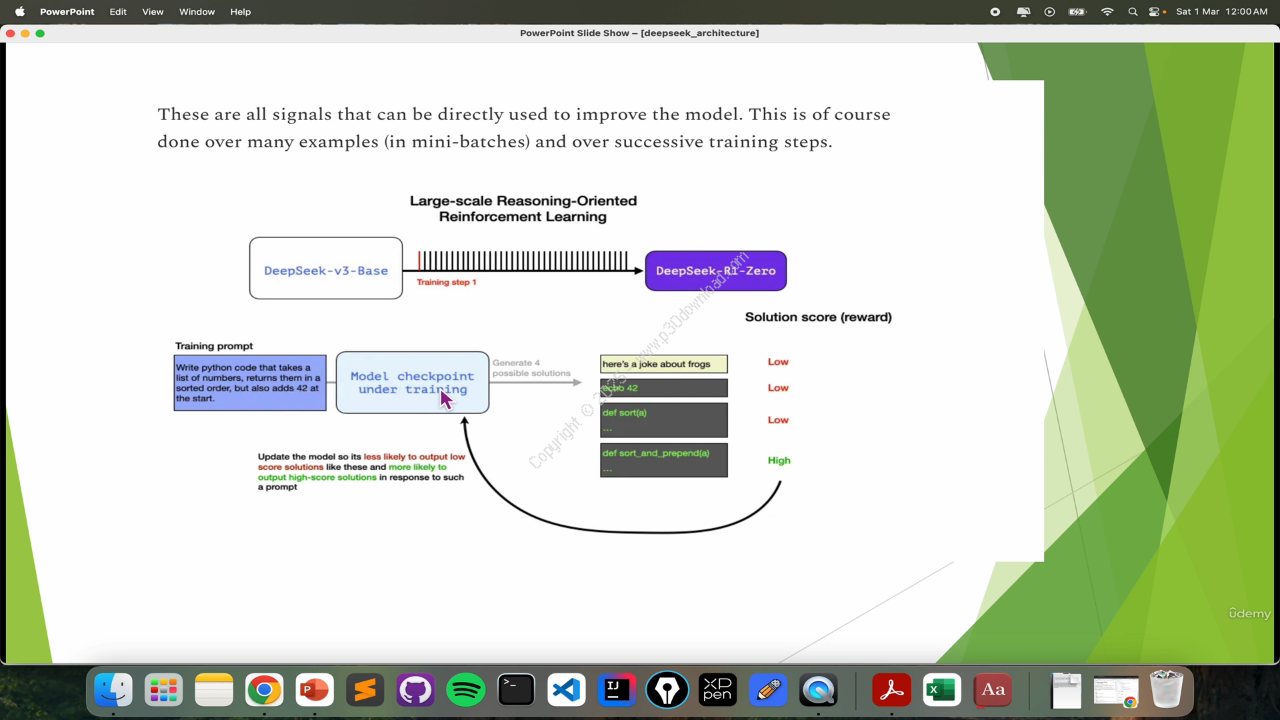Image resolution: width=1280 pixels, height=720 pixels.
Task: Click the "Low" label beside echo 42
Action: point(778,388)
